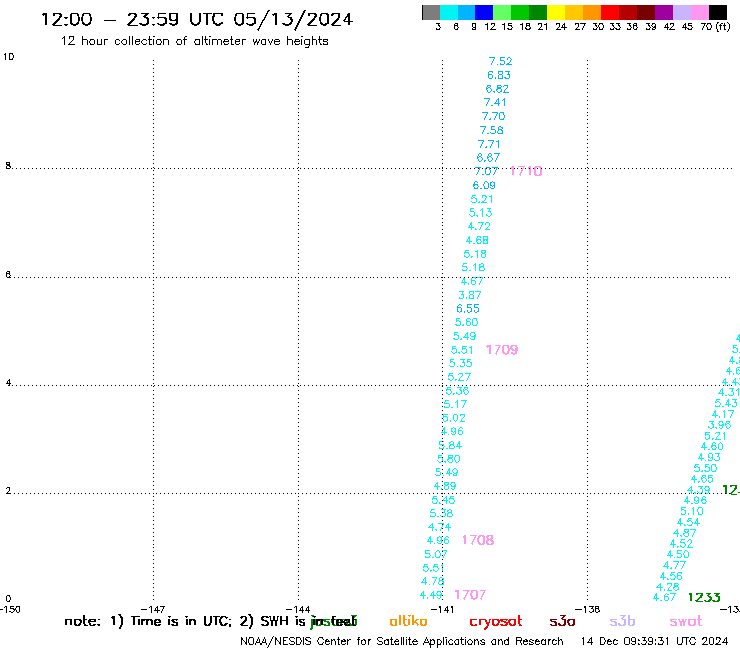This screenshot has height=650, width=740.
Task: Click the yellow legend swatch
Action: (556, 12)
